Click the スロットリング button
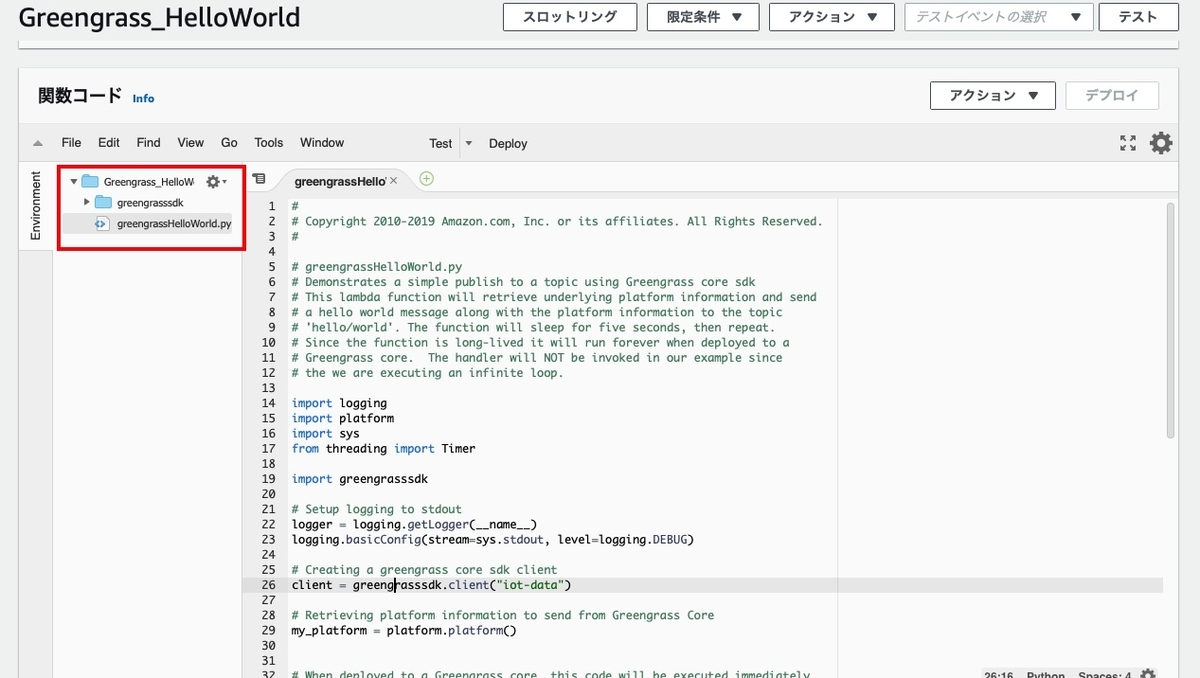Screen dimensions: 1200x678 coord(569,17)
